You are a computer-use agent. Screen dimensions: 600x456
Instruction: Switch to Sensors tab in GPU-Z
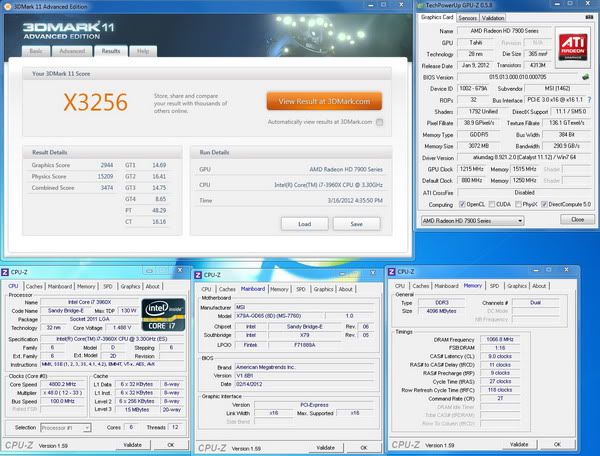pyautogui.click(x=468, y=18)
